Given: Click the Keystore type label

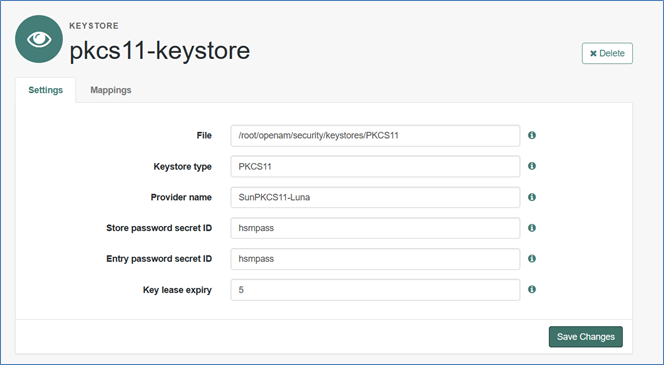Looking at the screenshot, I should coord(183,167).
